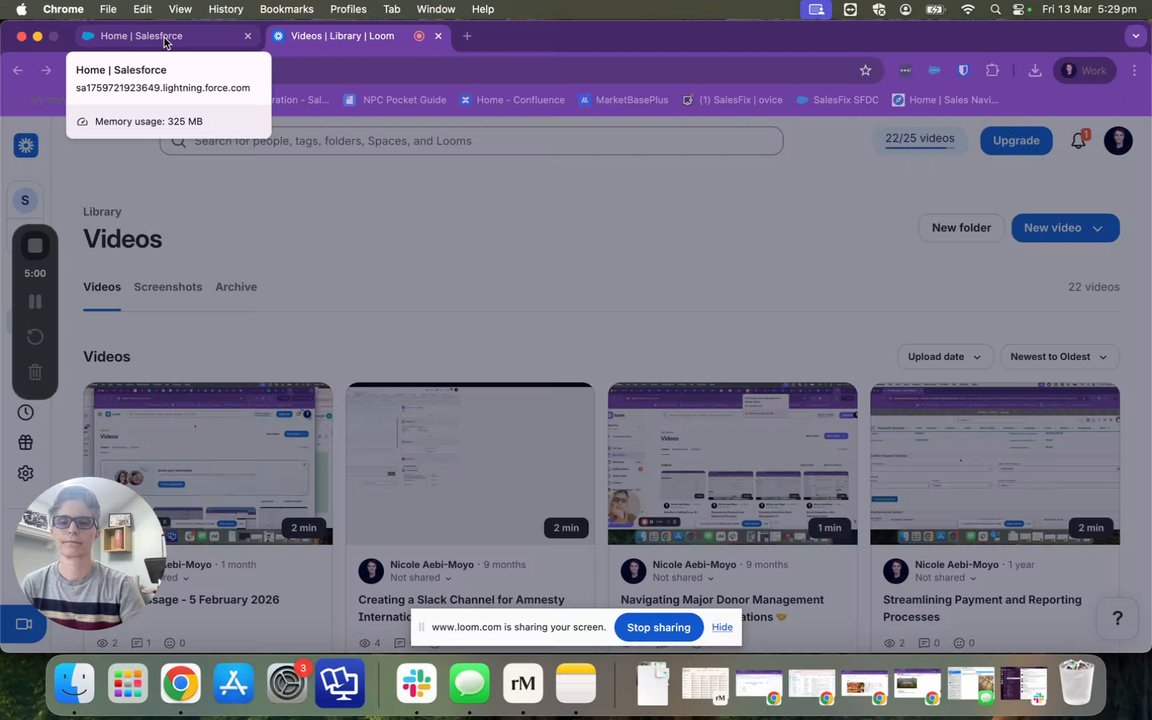Open System Settings in the dock
Screen dimensions: 1152x720
point(287,683)
